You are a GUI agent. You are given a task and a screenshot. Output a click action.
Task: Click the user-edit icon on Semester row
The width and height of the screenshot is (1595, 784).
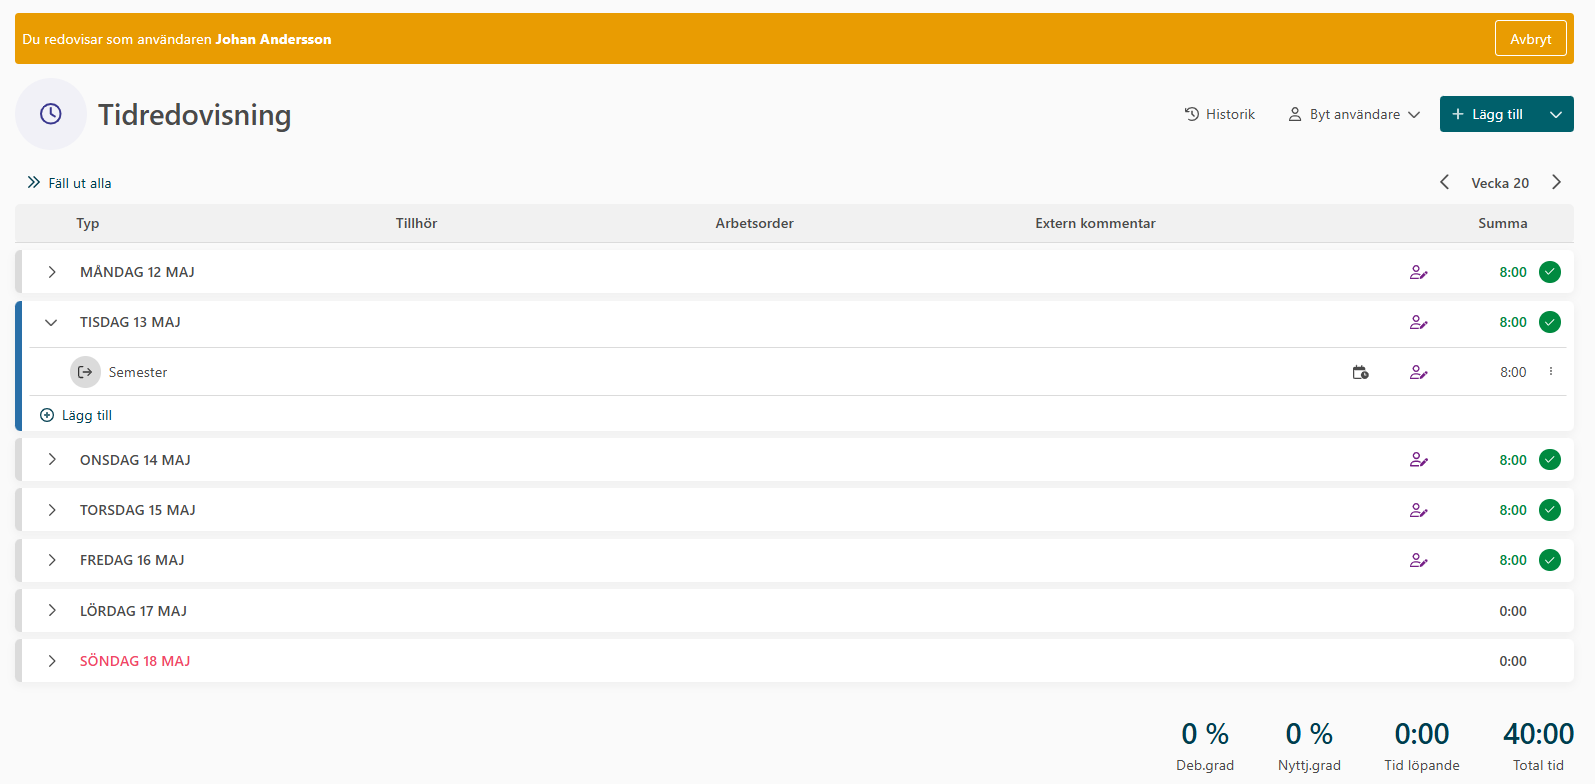tap(1418, 372)
